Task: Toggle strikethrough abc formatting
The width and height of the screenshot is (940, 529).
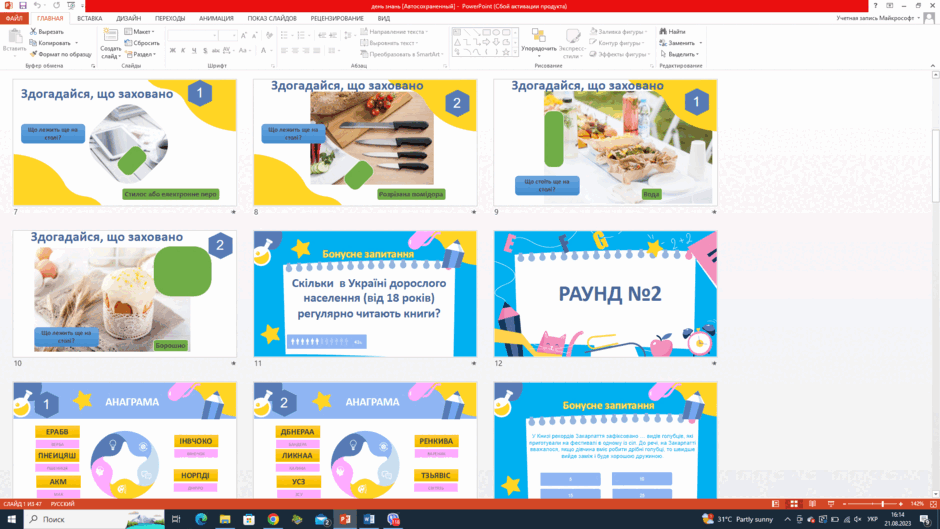Action: (215, 50)
